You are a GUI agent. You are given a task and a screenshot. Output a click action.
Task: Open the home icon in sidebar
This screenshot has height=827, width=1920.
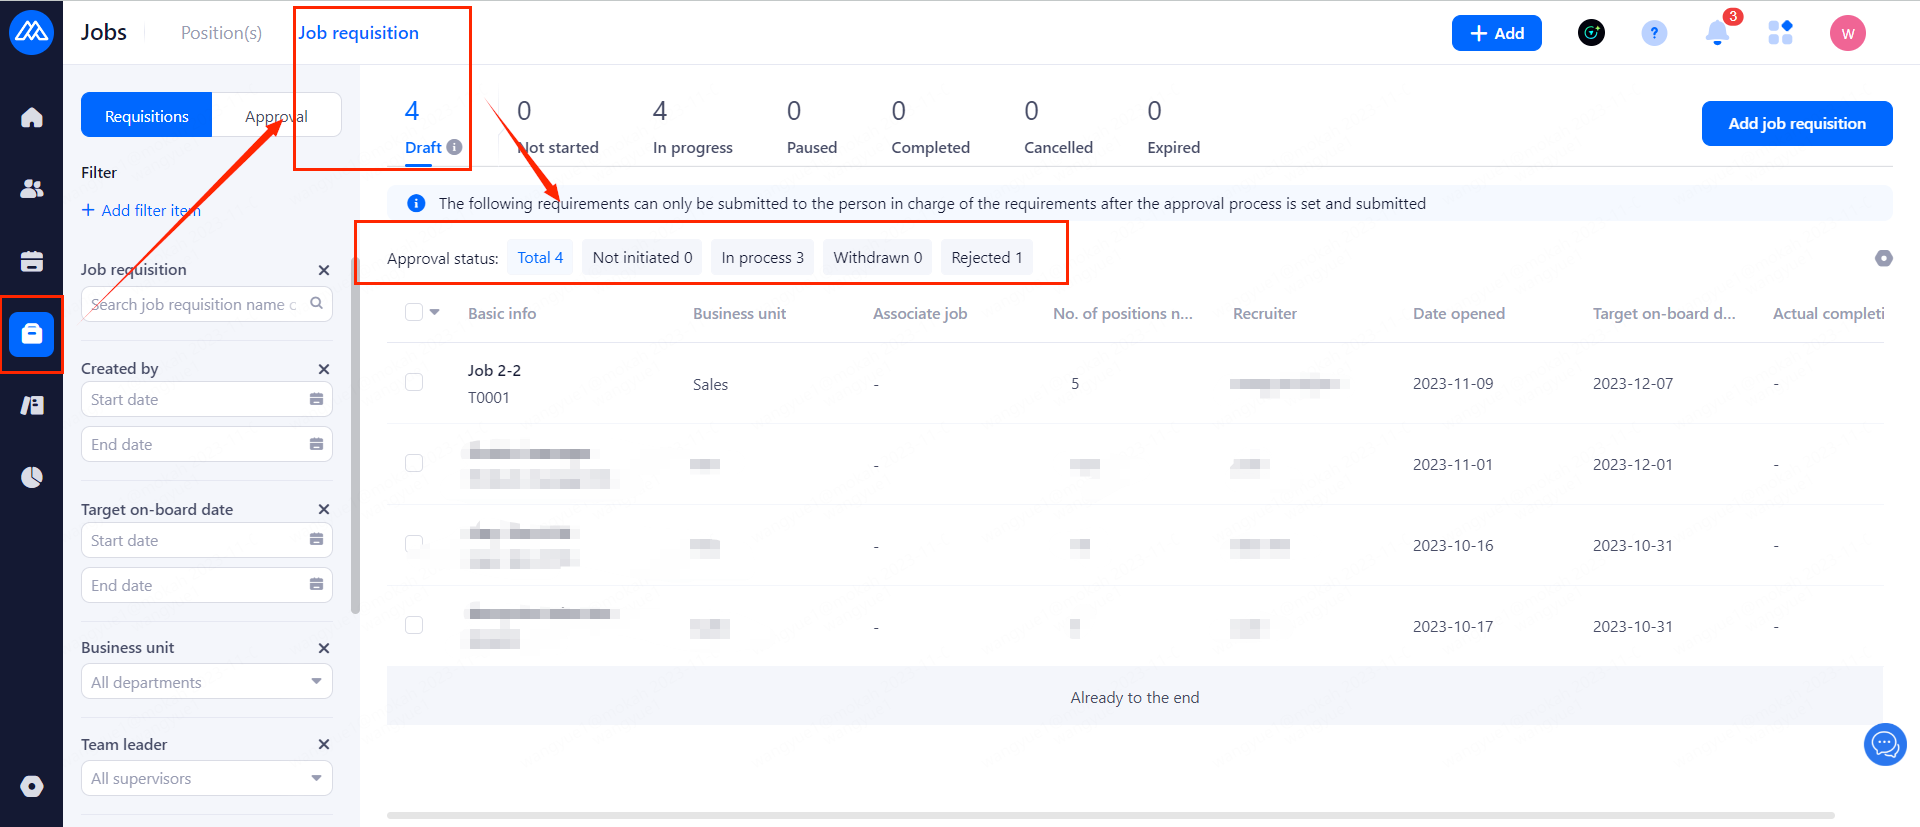tap(32, 118)
